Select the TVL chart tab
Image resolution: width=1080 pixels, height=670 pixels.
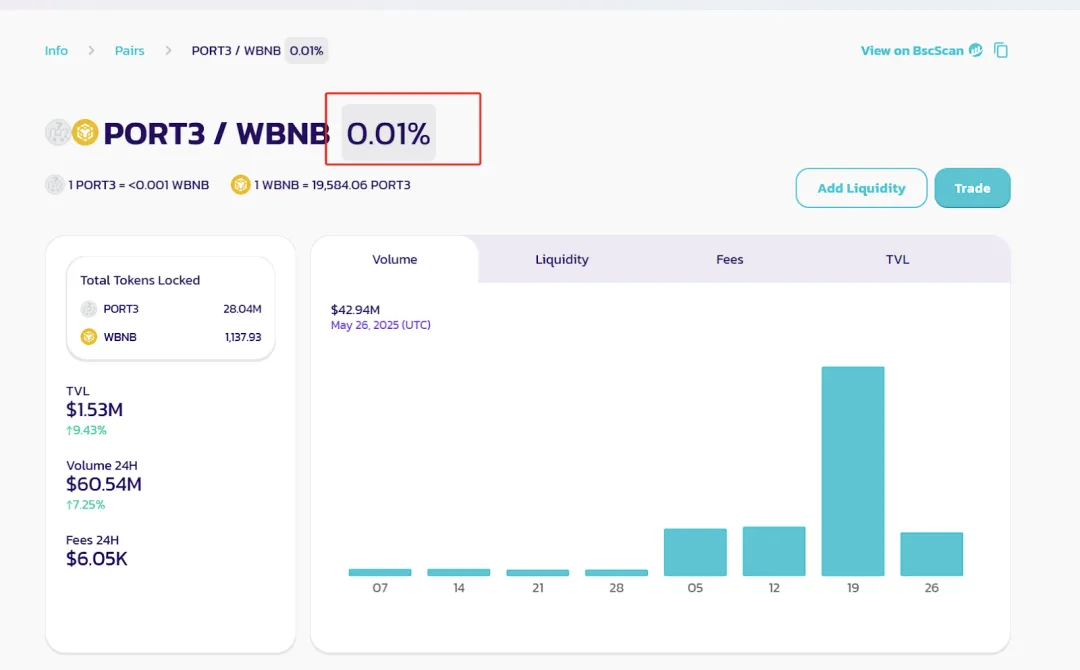pyautogui.click(x=897, y=260)
